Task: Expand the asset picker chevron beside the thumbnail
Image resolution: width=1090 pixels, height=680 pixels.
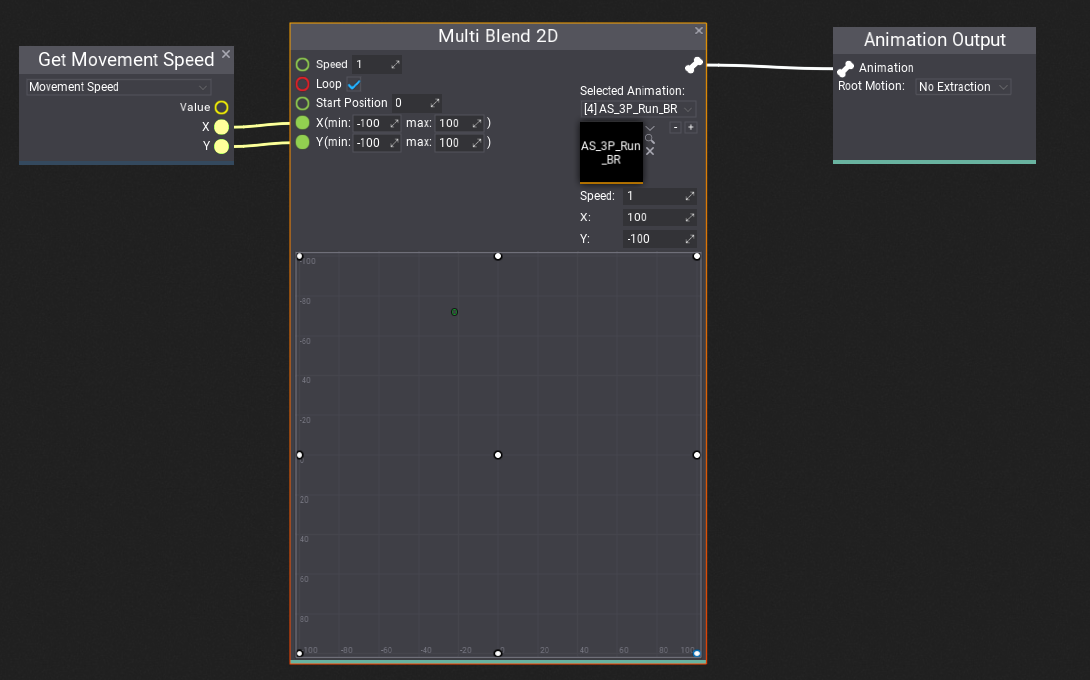Action: tap(650, 128)
